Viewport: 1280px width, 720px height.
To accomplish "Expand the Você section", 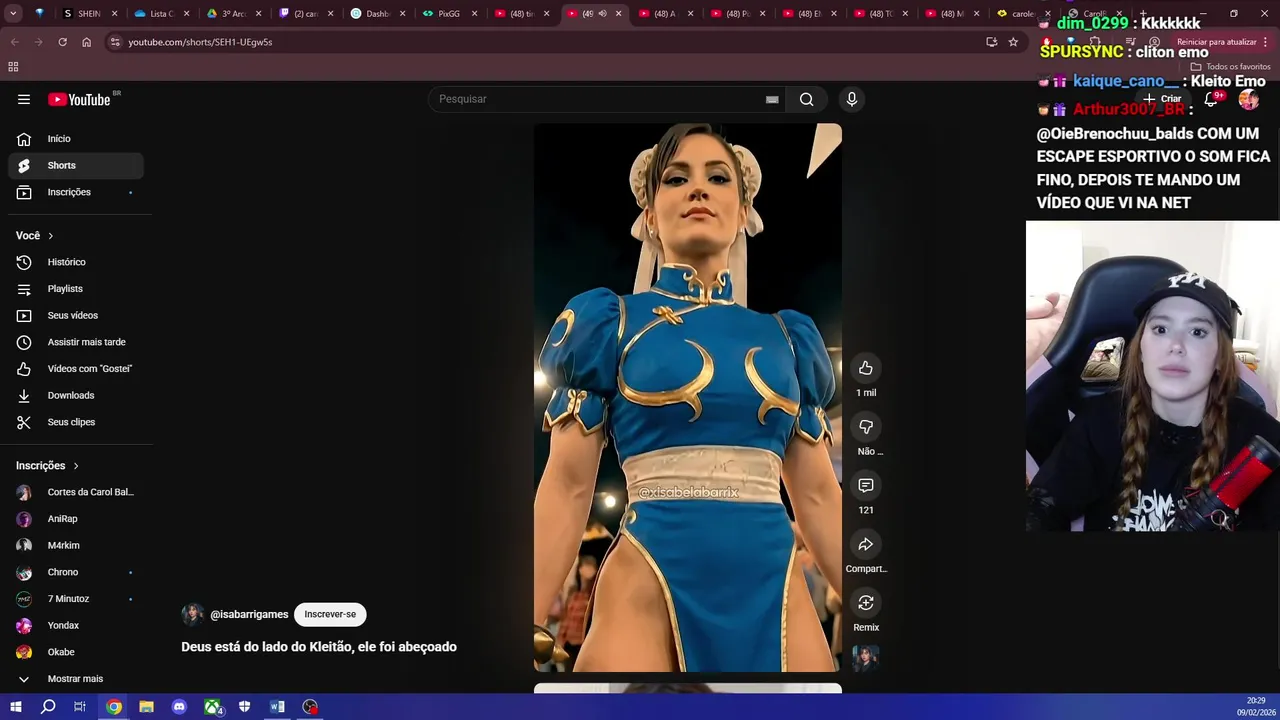I will click(x=35, y=236).
